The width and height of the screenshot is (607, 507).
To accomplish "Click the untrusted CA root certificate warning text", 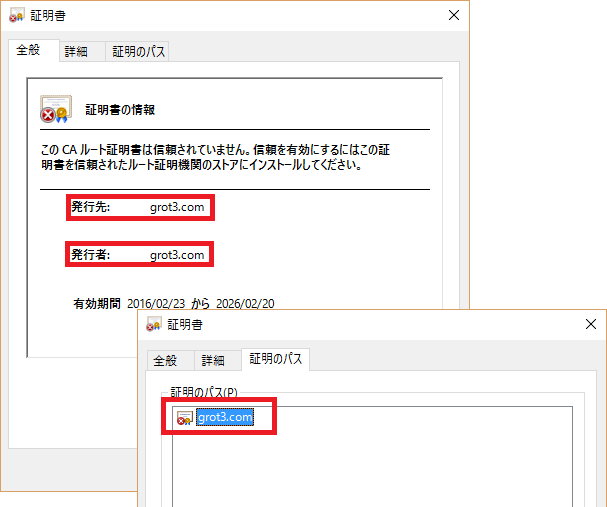I will click(x=210, y=157).
